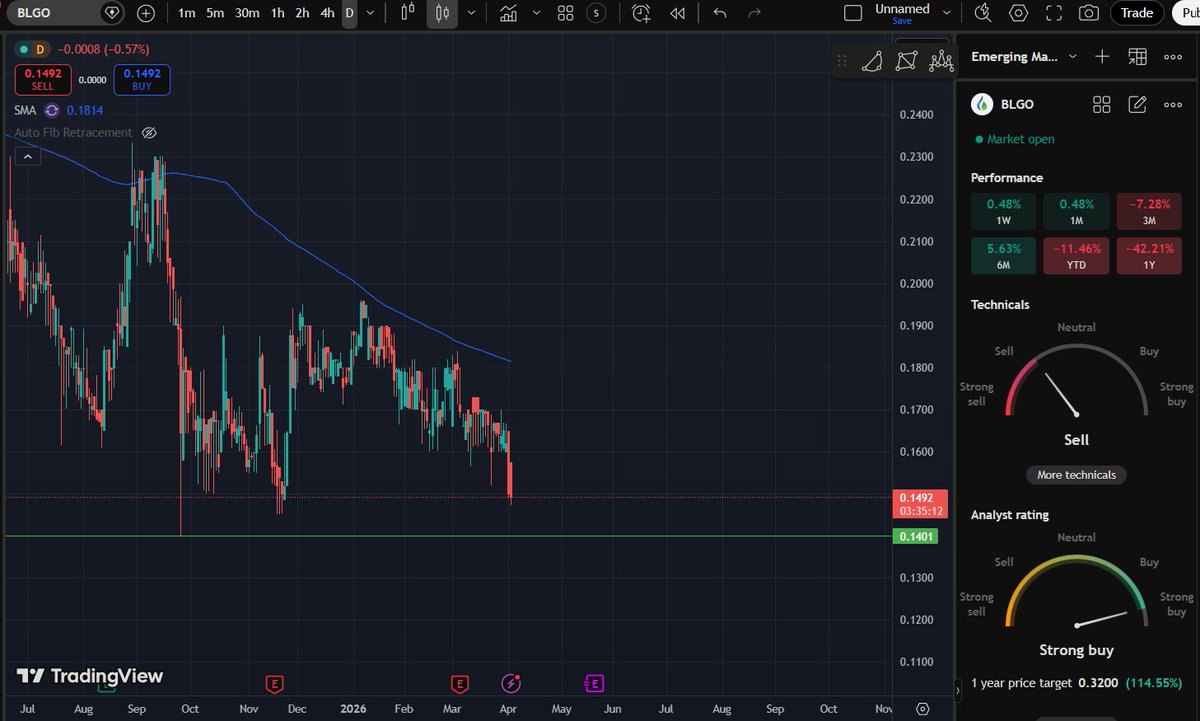The height and width of the screenshot is (721, 1200).
Task: Click the More technicals button
Action: (1076, 475)
